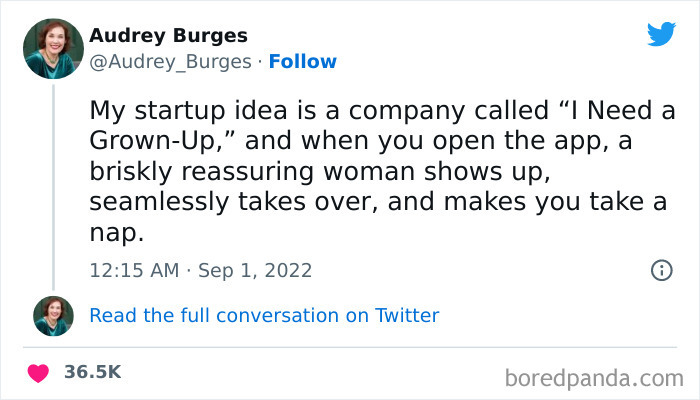The image size is (700, 400).
Task: Click the boredpanda.com watermark
Action: [x=593, y=378]
